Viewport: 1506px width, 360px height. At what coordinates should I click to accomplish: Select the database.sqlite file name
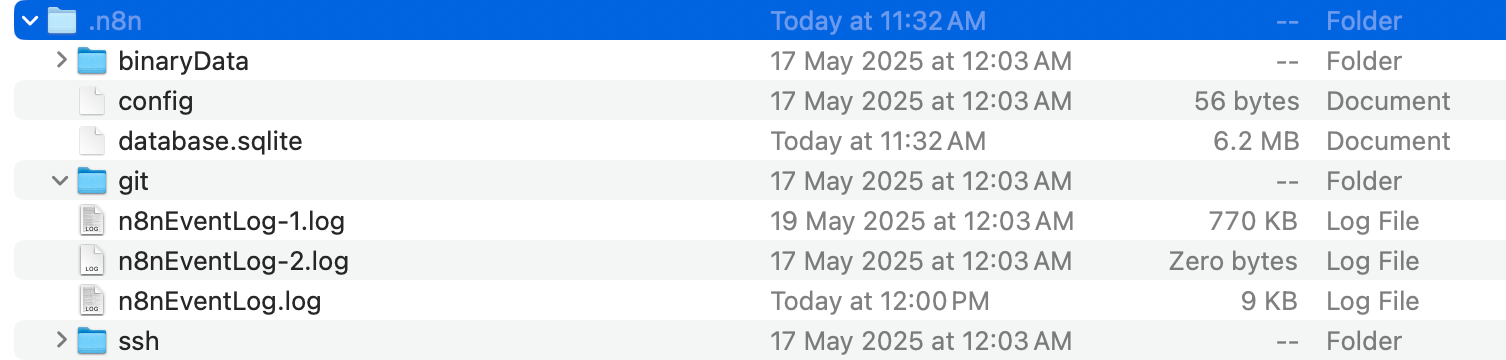pos(210,141)
